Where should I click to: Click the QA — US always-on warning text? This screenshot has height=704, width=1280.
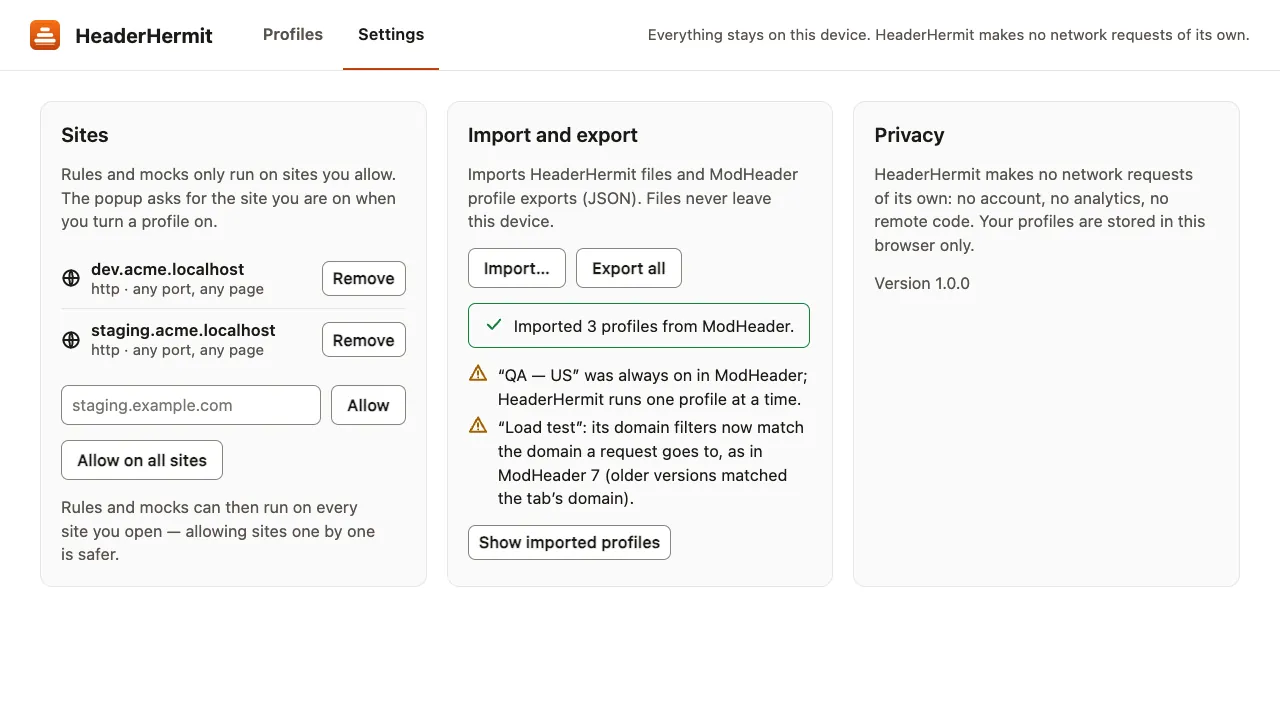pos(652,387)
